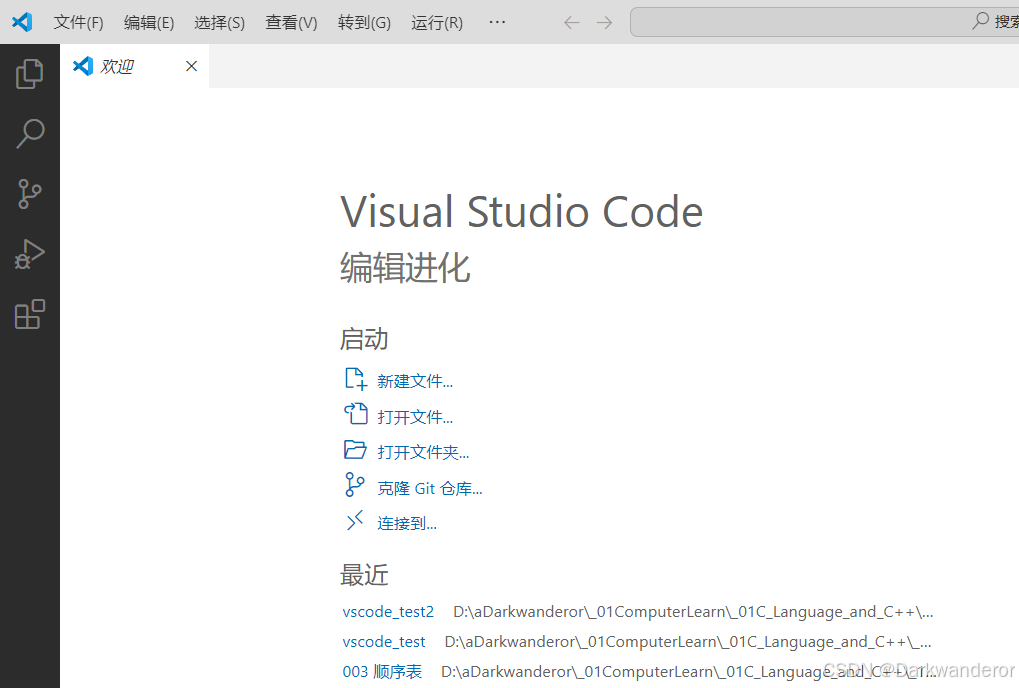
Task: Click the 打开文件夹... link
Action: (423, 452)
